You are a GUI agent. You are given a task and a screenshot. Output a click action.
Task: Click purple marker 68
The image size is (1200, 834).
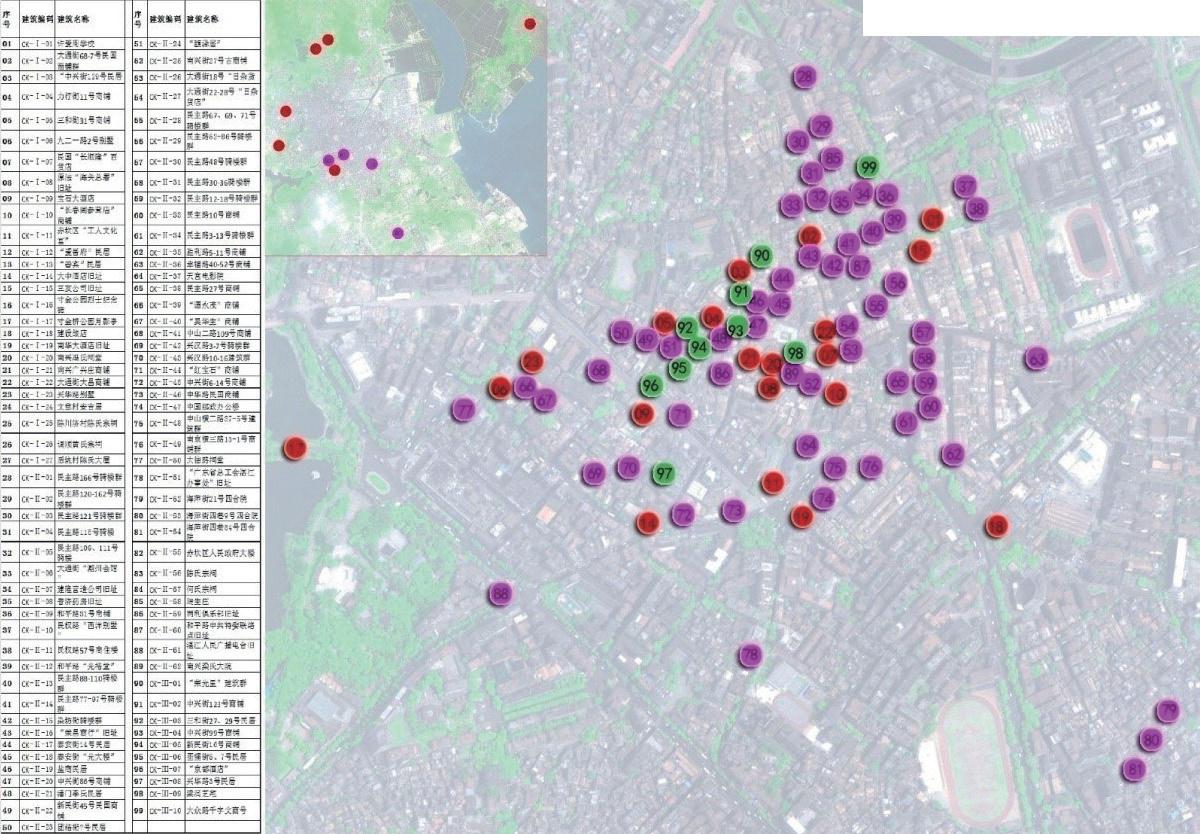point(598,371)
